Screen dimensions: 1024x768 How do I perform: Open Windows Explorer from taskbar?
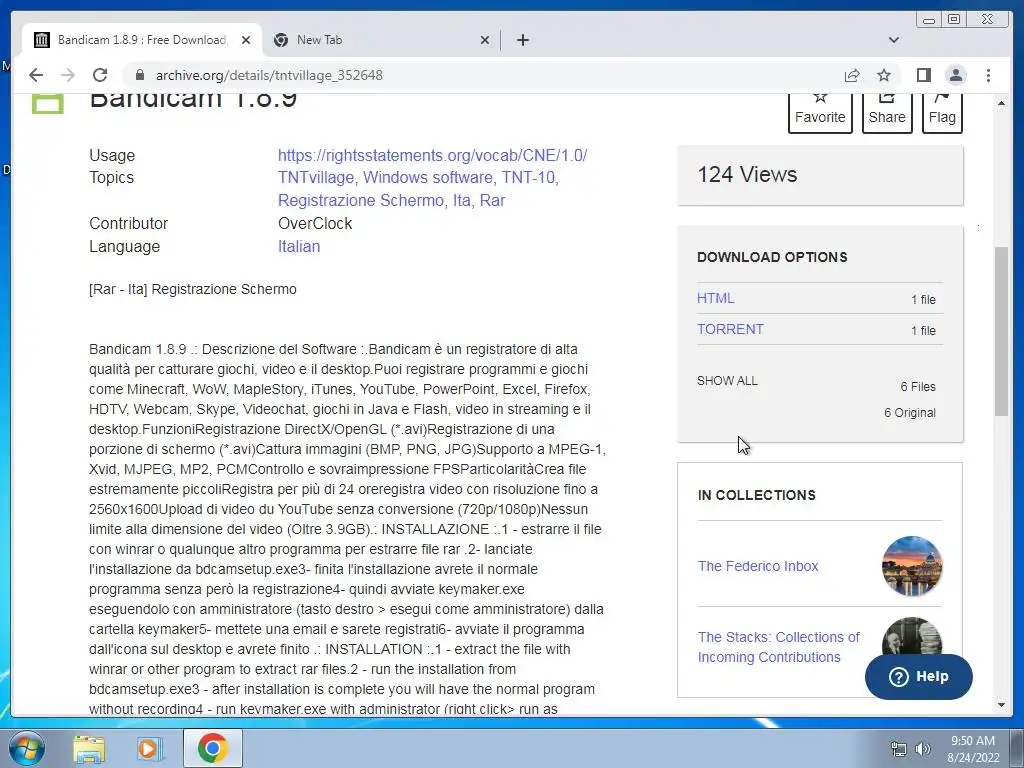coord(89,749)
